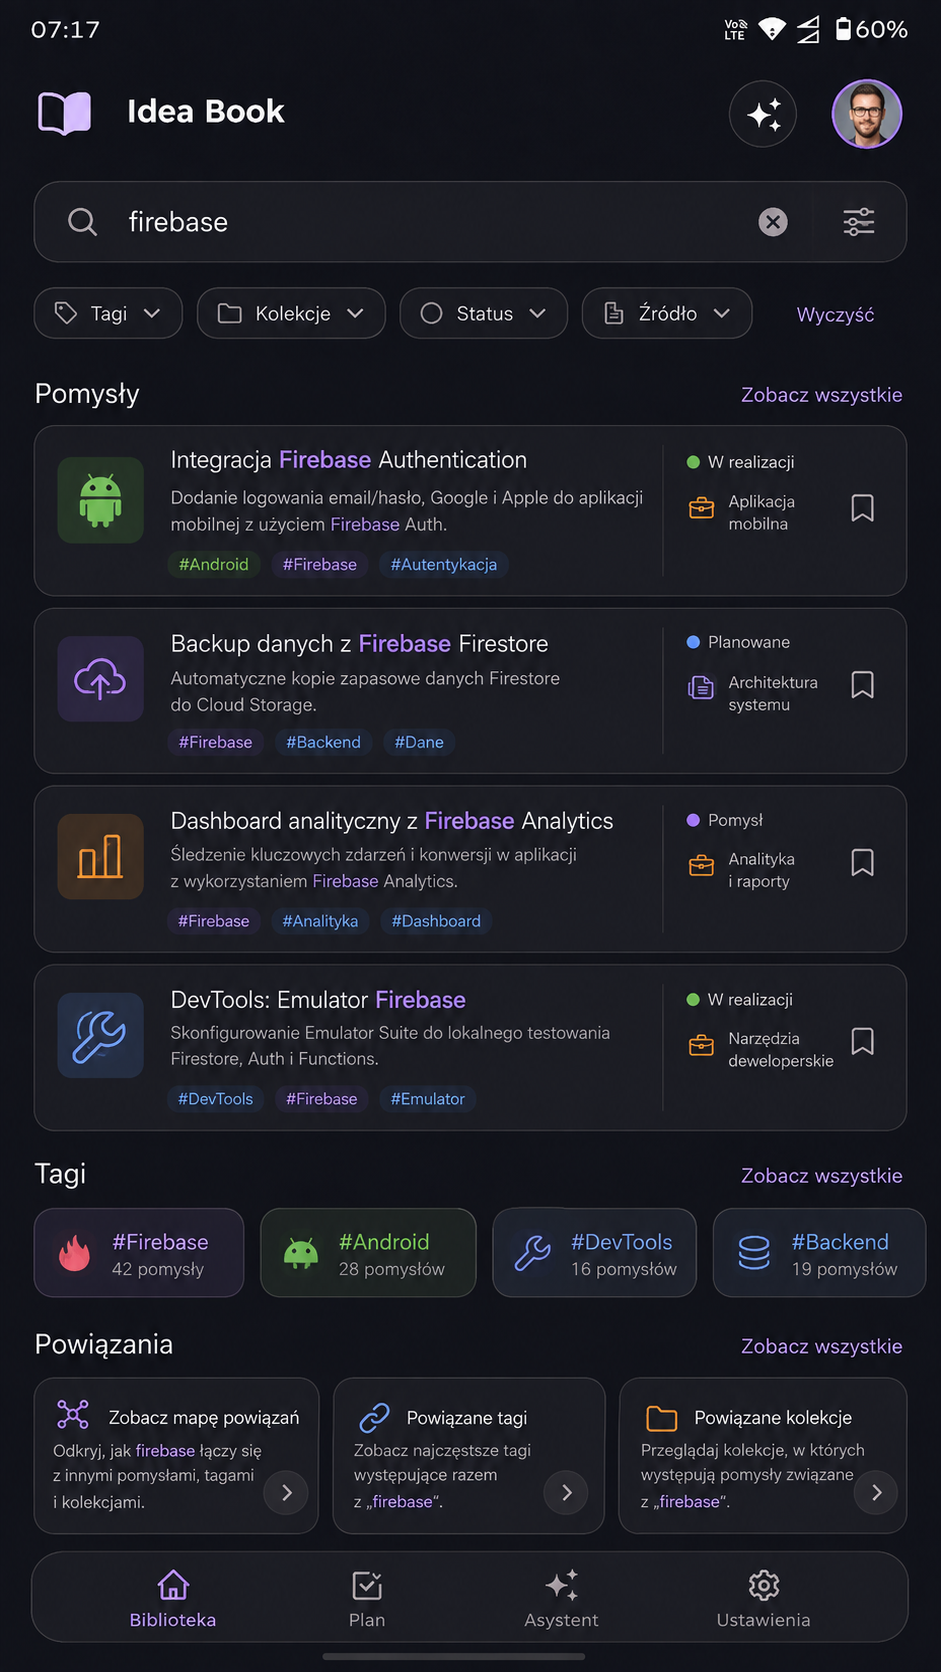Screen dimensions: 941x1672
Task: Tap the bar chart icon of Dashboard idea
Action: click(x=100, y=857)
